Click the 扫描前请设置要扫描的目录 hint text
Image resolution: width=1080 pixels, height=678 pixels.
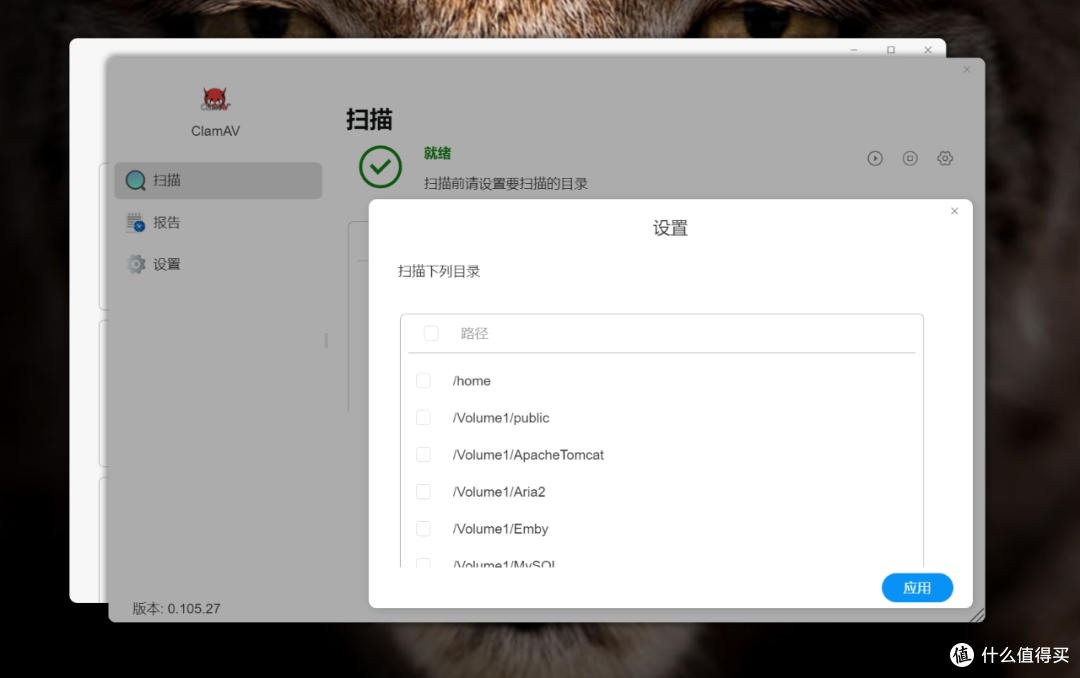click(x=506, y=184)
